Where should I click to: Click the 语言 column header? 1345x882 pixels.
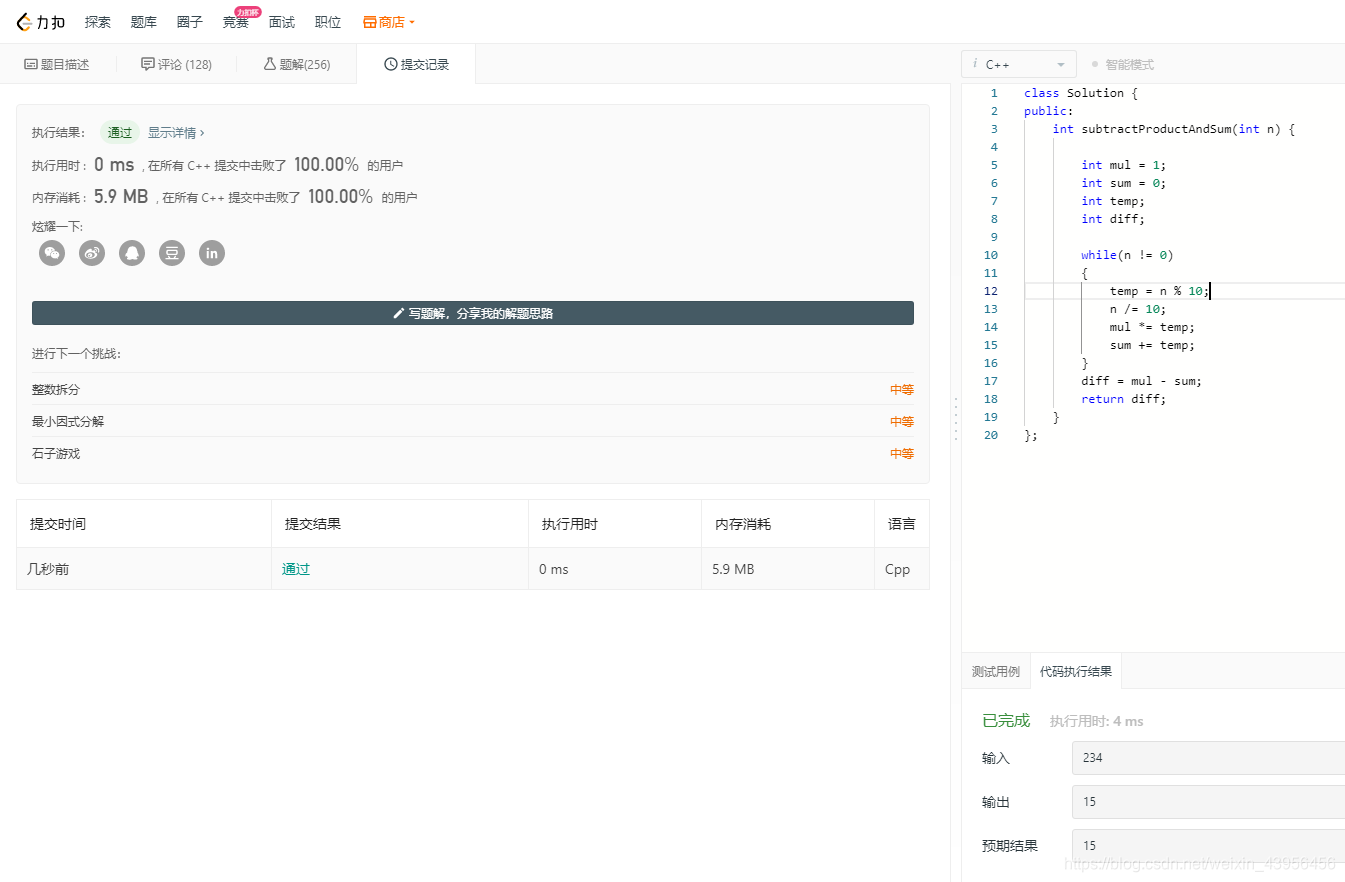click(902, 524)
